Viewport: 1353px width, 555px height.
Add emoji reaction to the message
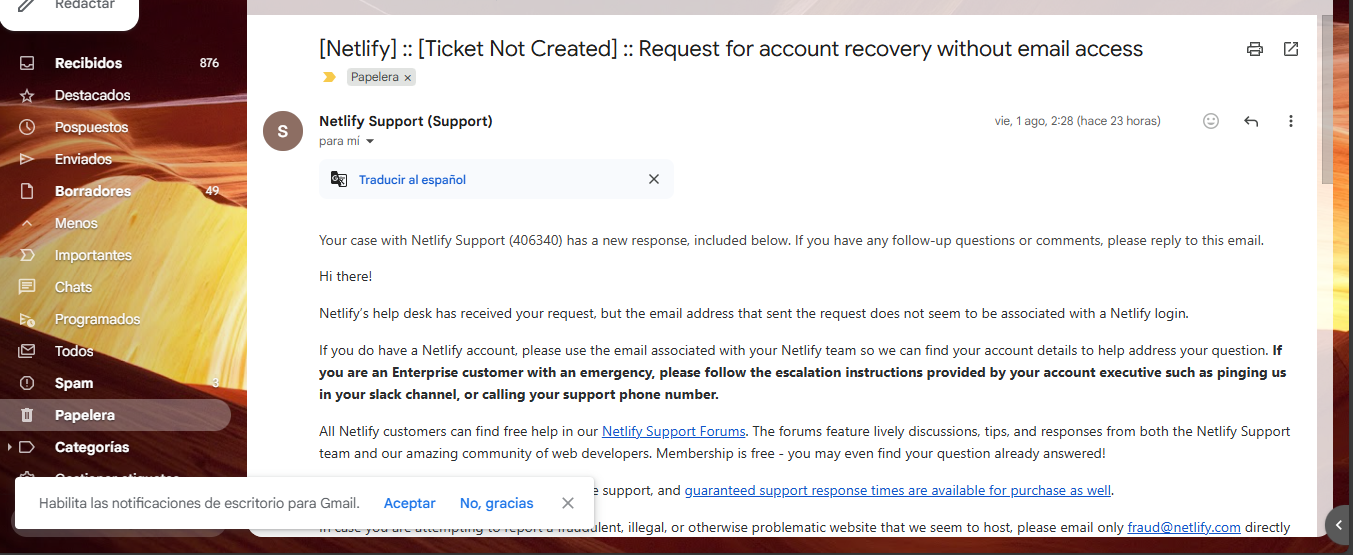click(1211, 121)
